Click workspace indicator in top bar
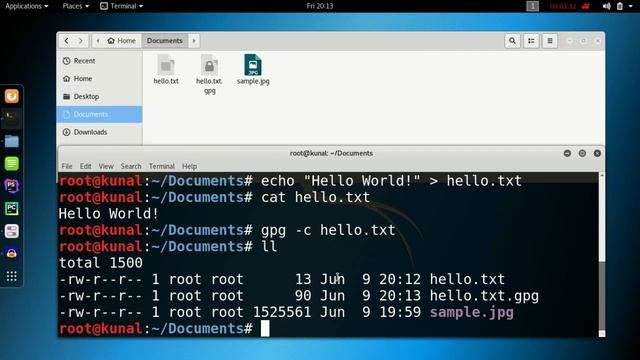Screen dimensions: 640x360 [x=532, y=6]
